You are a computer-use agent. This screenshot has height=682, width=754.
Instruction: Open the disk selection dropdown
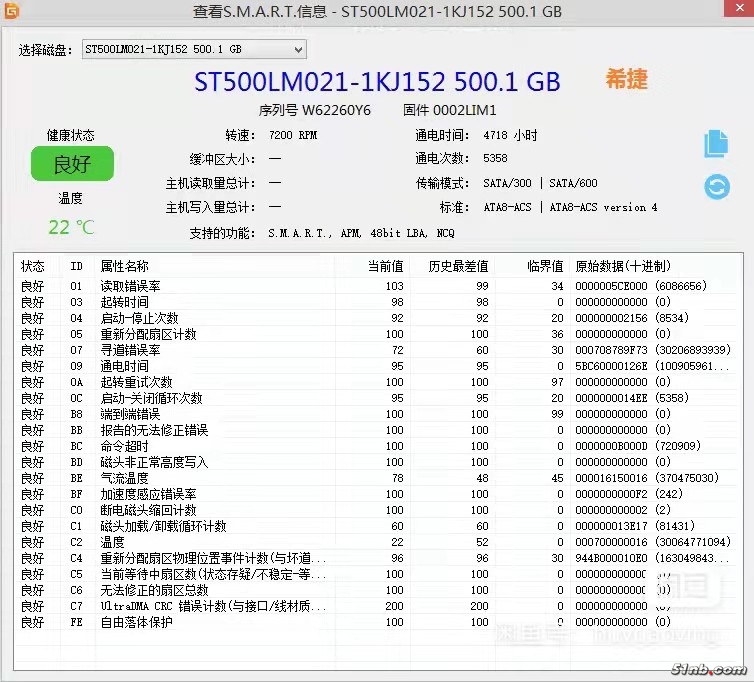[x=194, y=49]
